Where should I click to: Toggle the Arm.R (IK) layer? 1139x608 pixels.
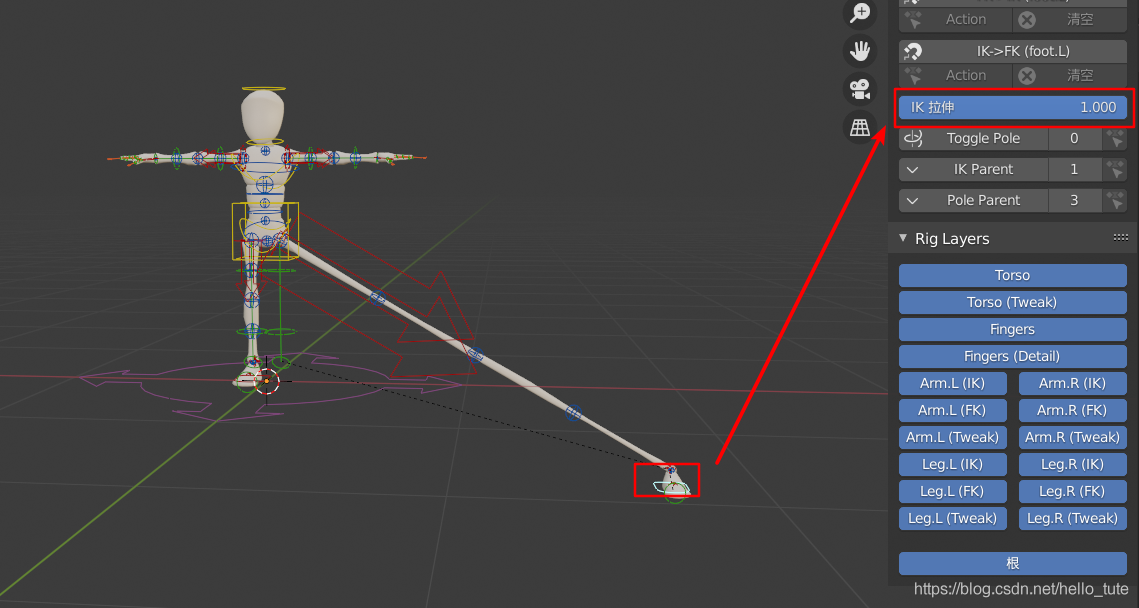pos(1073,384)
